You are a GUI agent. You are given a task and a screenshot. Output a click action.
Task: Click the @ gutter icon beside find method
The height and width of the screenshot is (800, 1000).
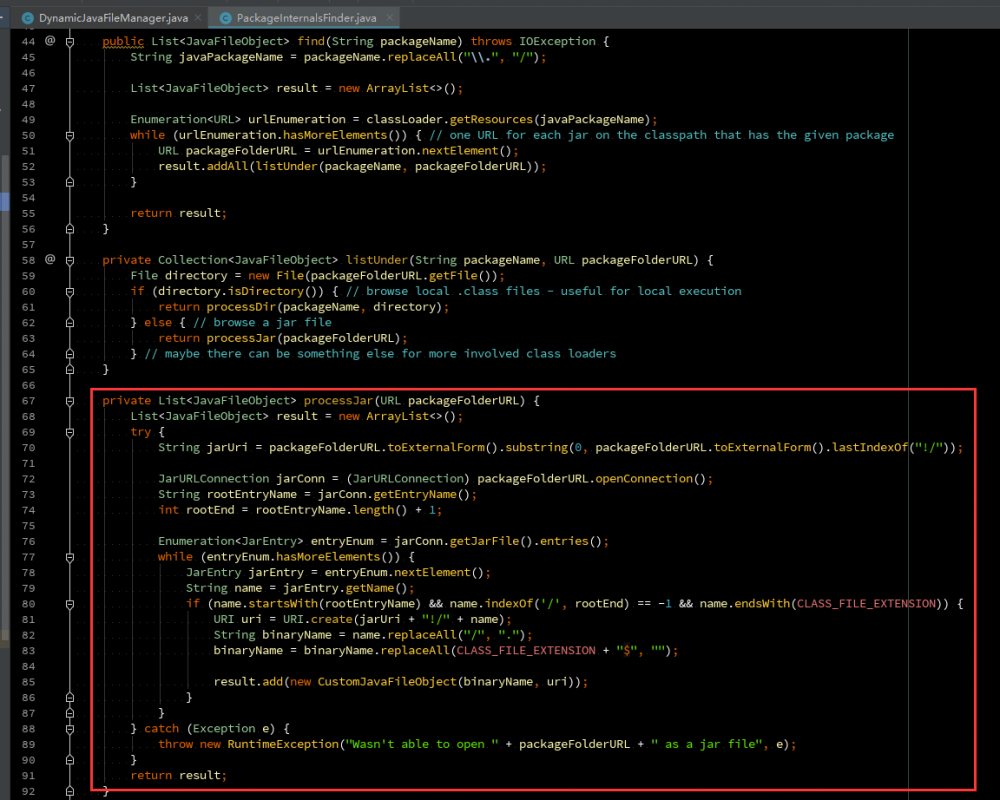(x=50, y=41)
